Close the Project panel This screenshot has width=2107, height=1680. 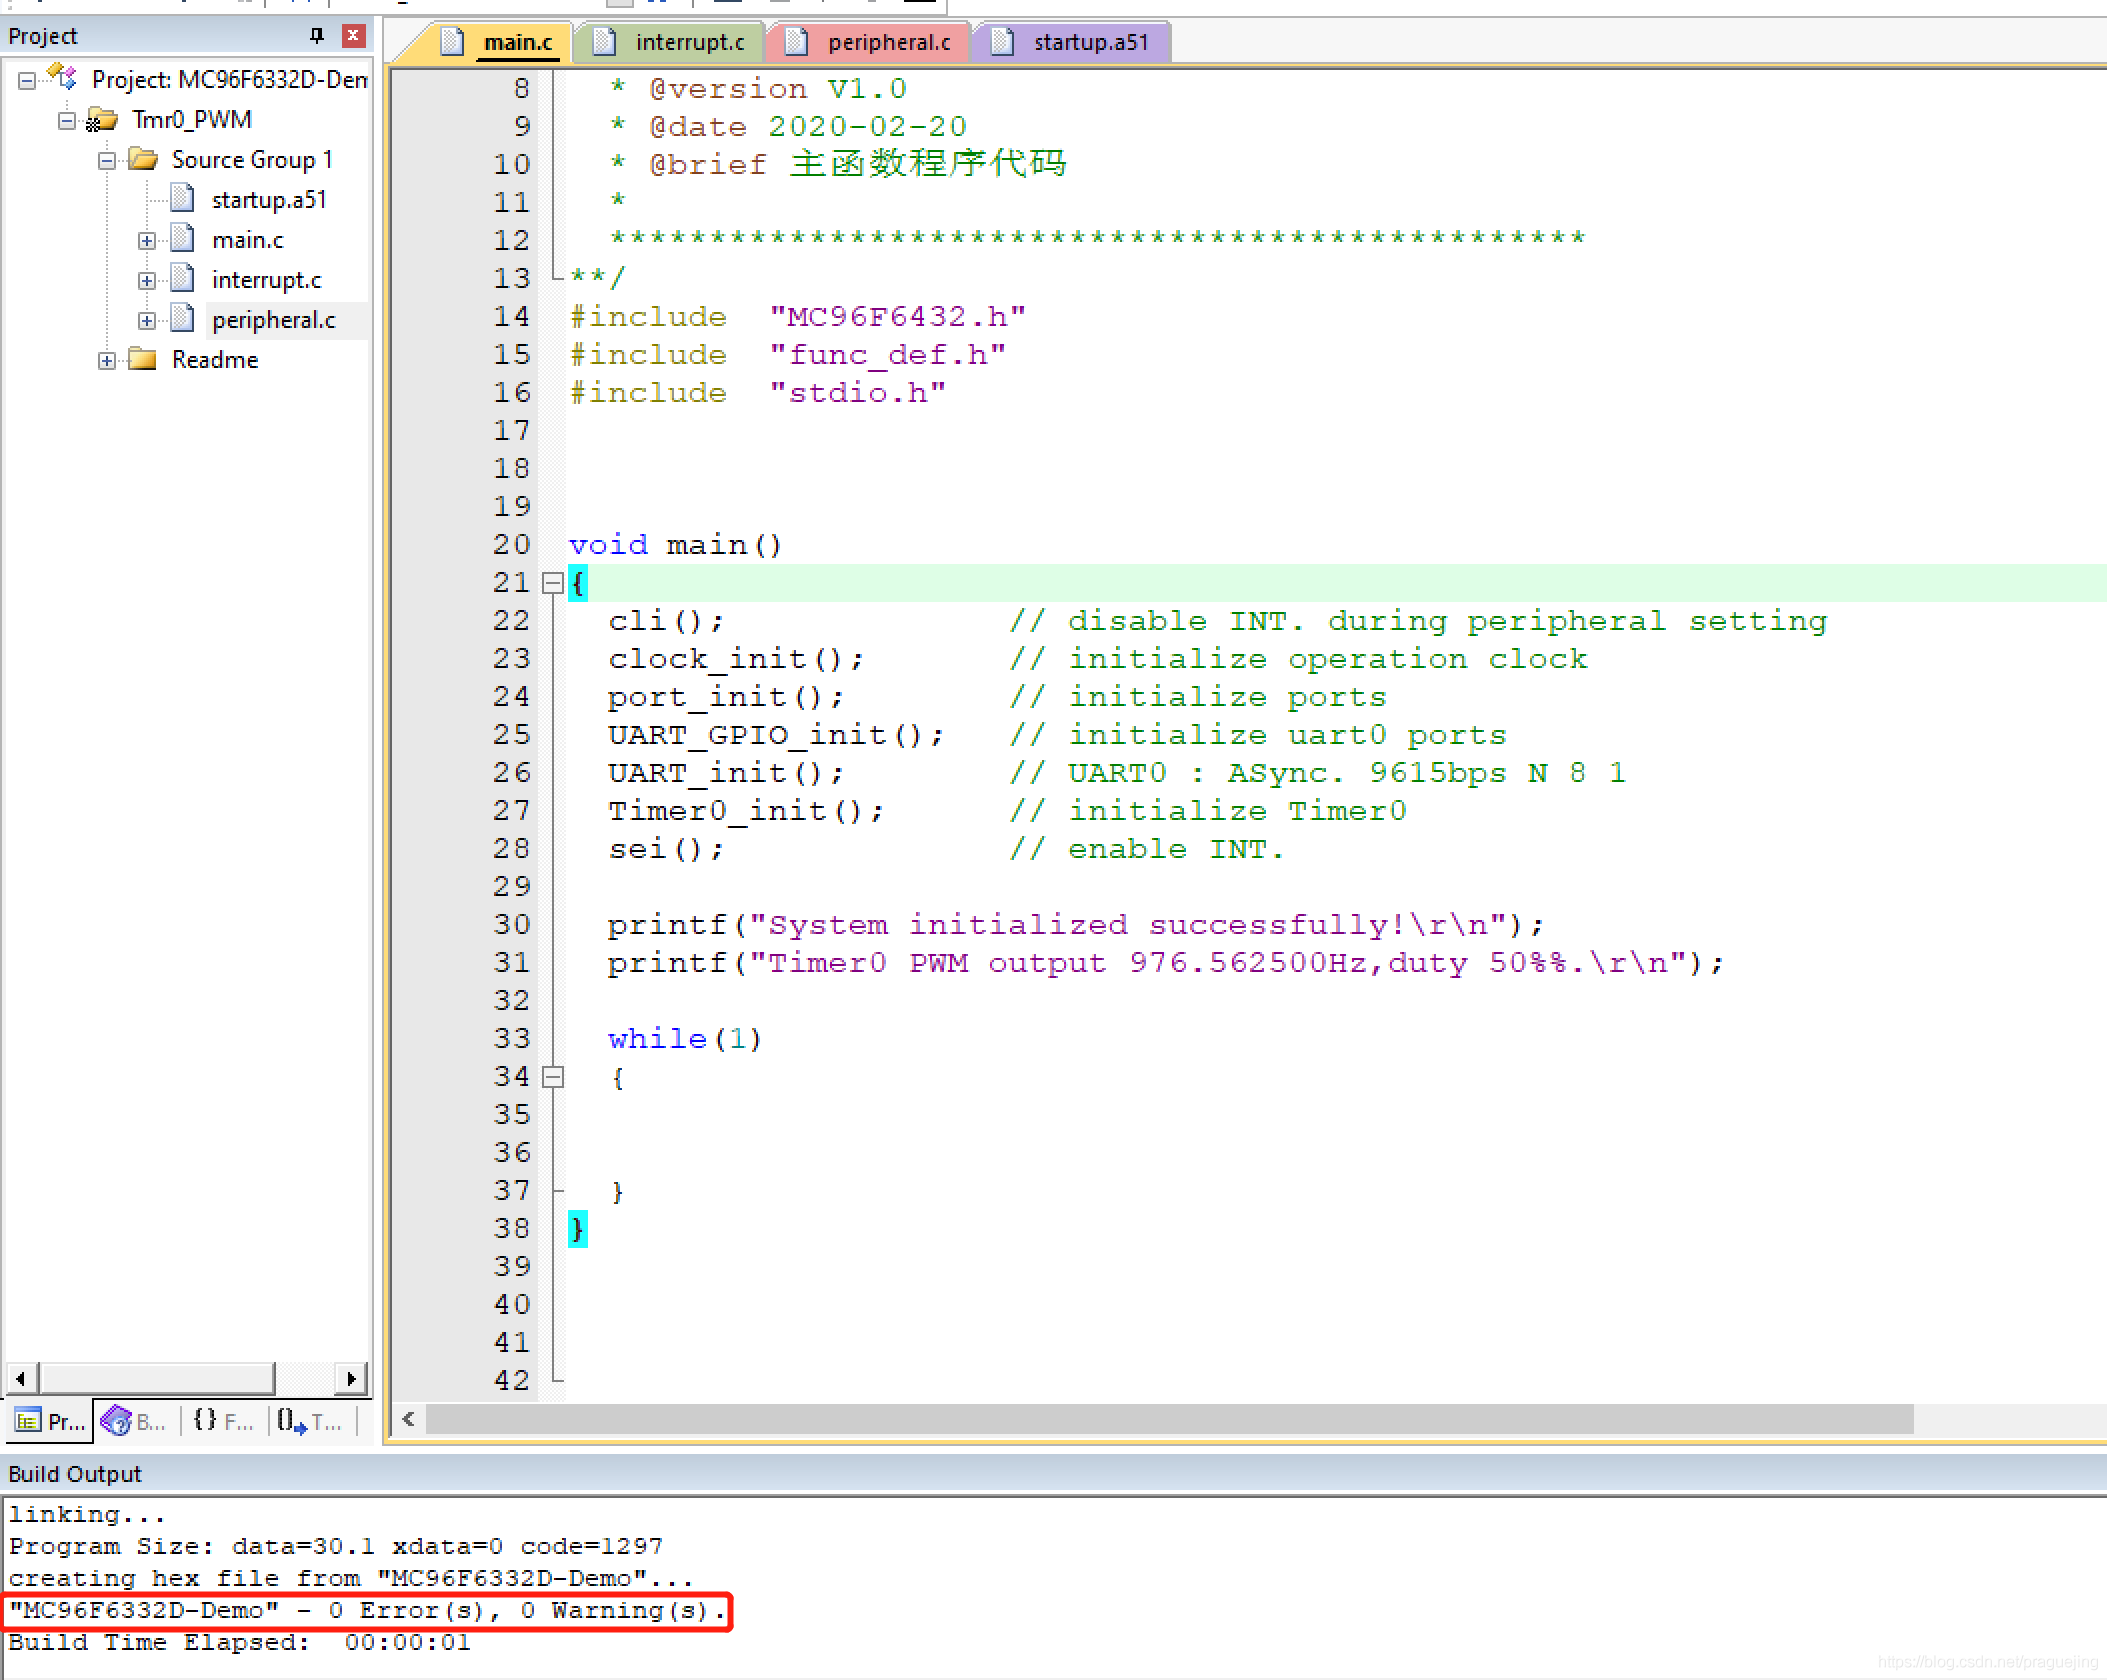coord(353,36)
